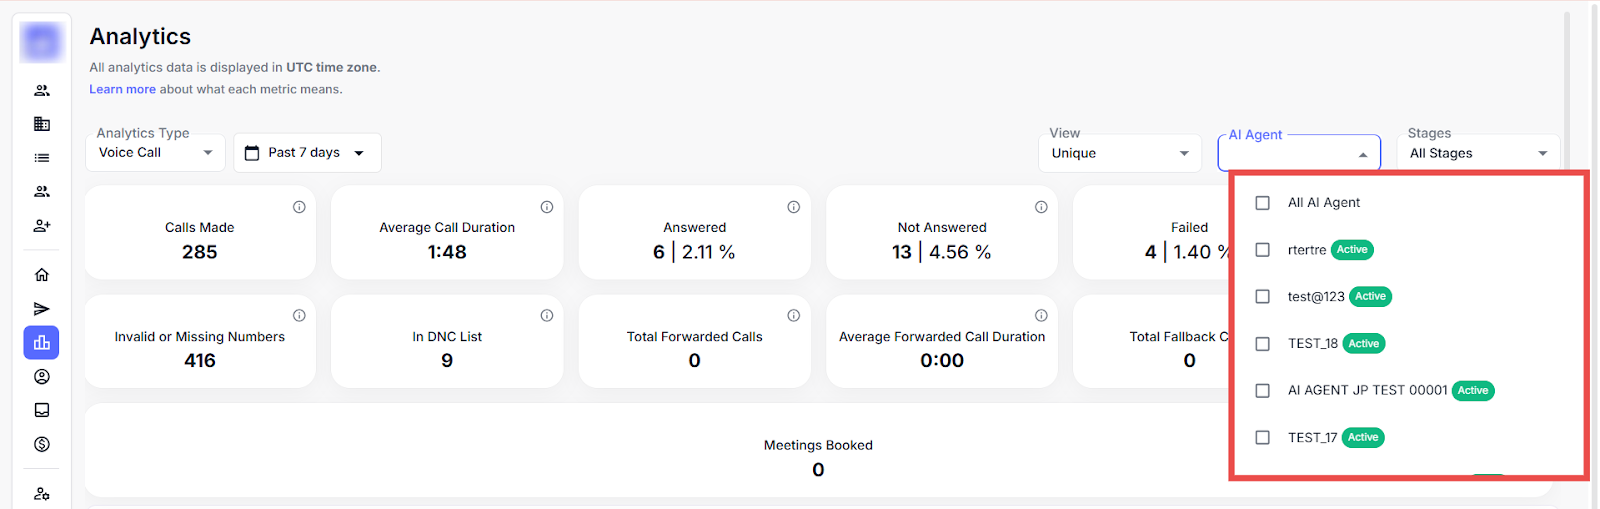Image resolution: width=1600 pixels, height=509 pixels.
Task: Open the home icon in sidebar
Action: 42,275
